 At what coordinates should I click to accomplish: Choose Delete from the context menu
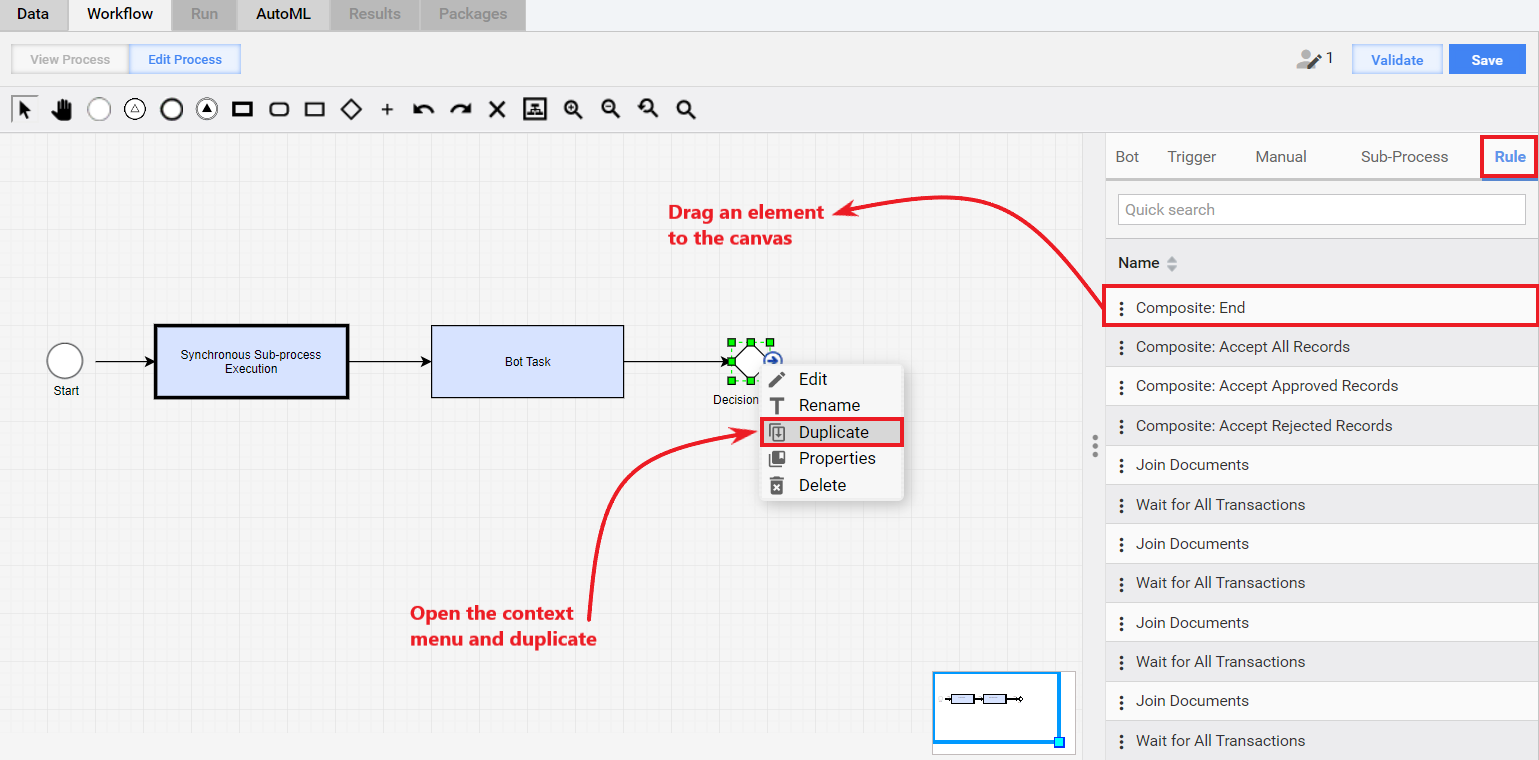tap(832, 485)
